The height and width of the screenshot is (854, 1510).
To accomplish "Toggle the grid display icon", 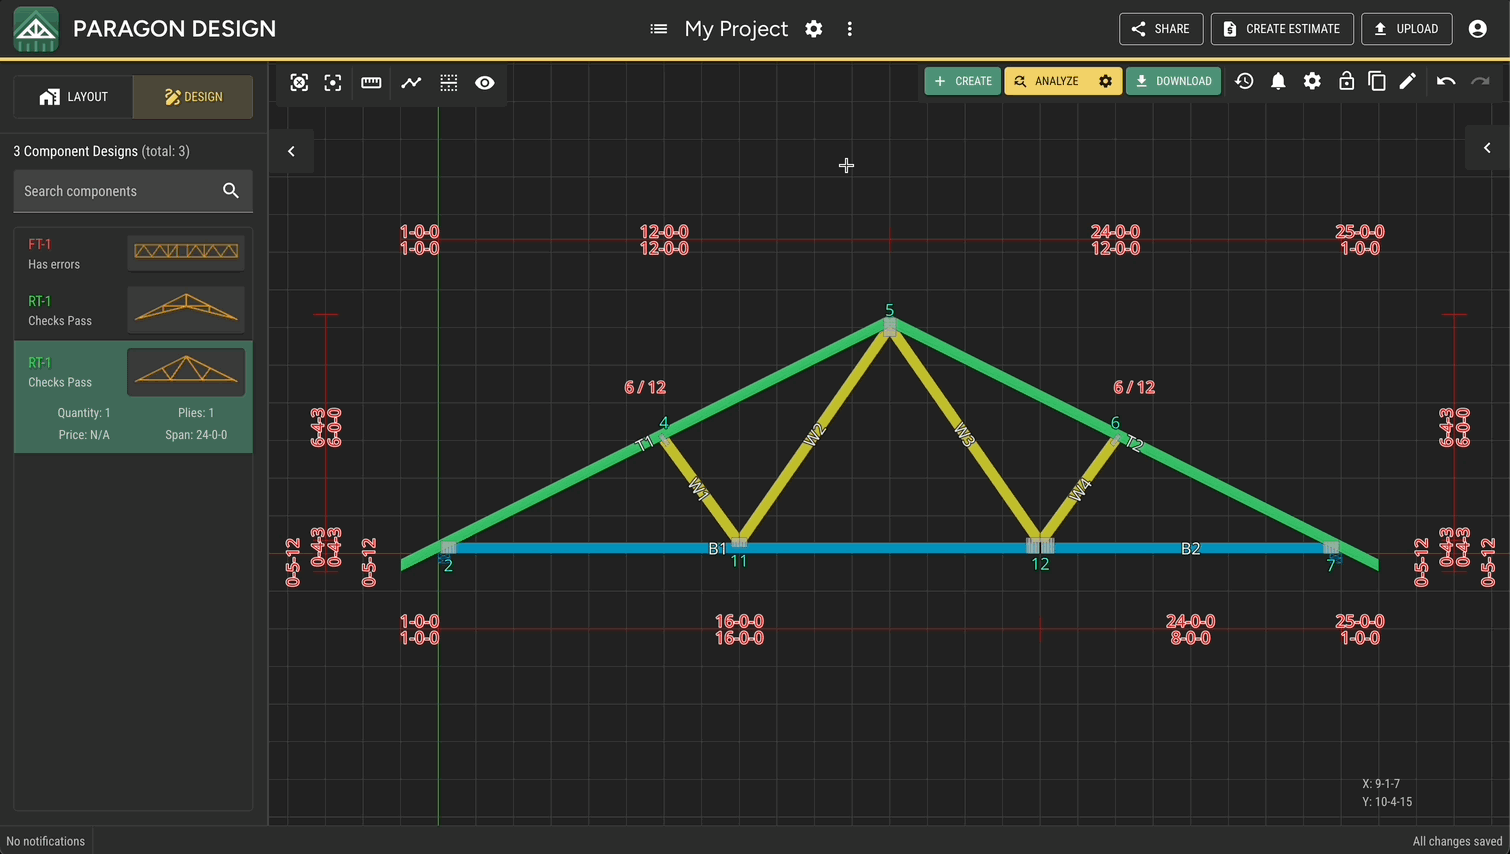I will 449,83.
